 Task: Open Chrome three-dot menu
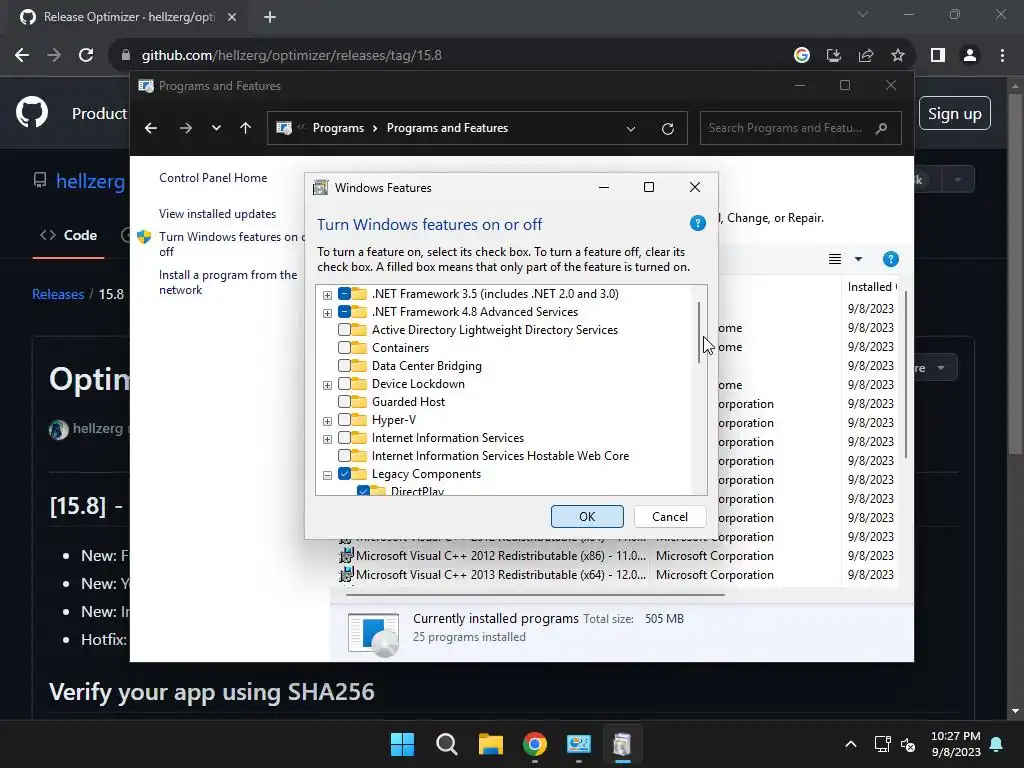pyautogui.click(x=1002, y=56)
